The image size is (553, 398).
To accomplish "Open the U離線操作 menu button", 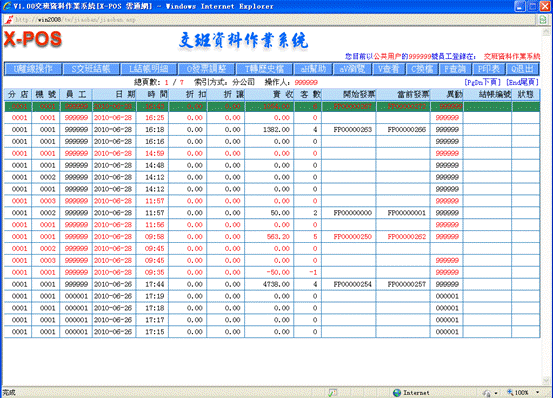I will pos(33,69).
